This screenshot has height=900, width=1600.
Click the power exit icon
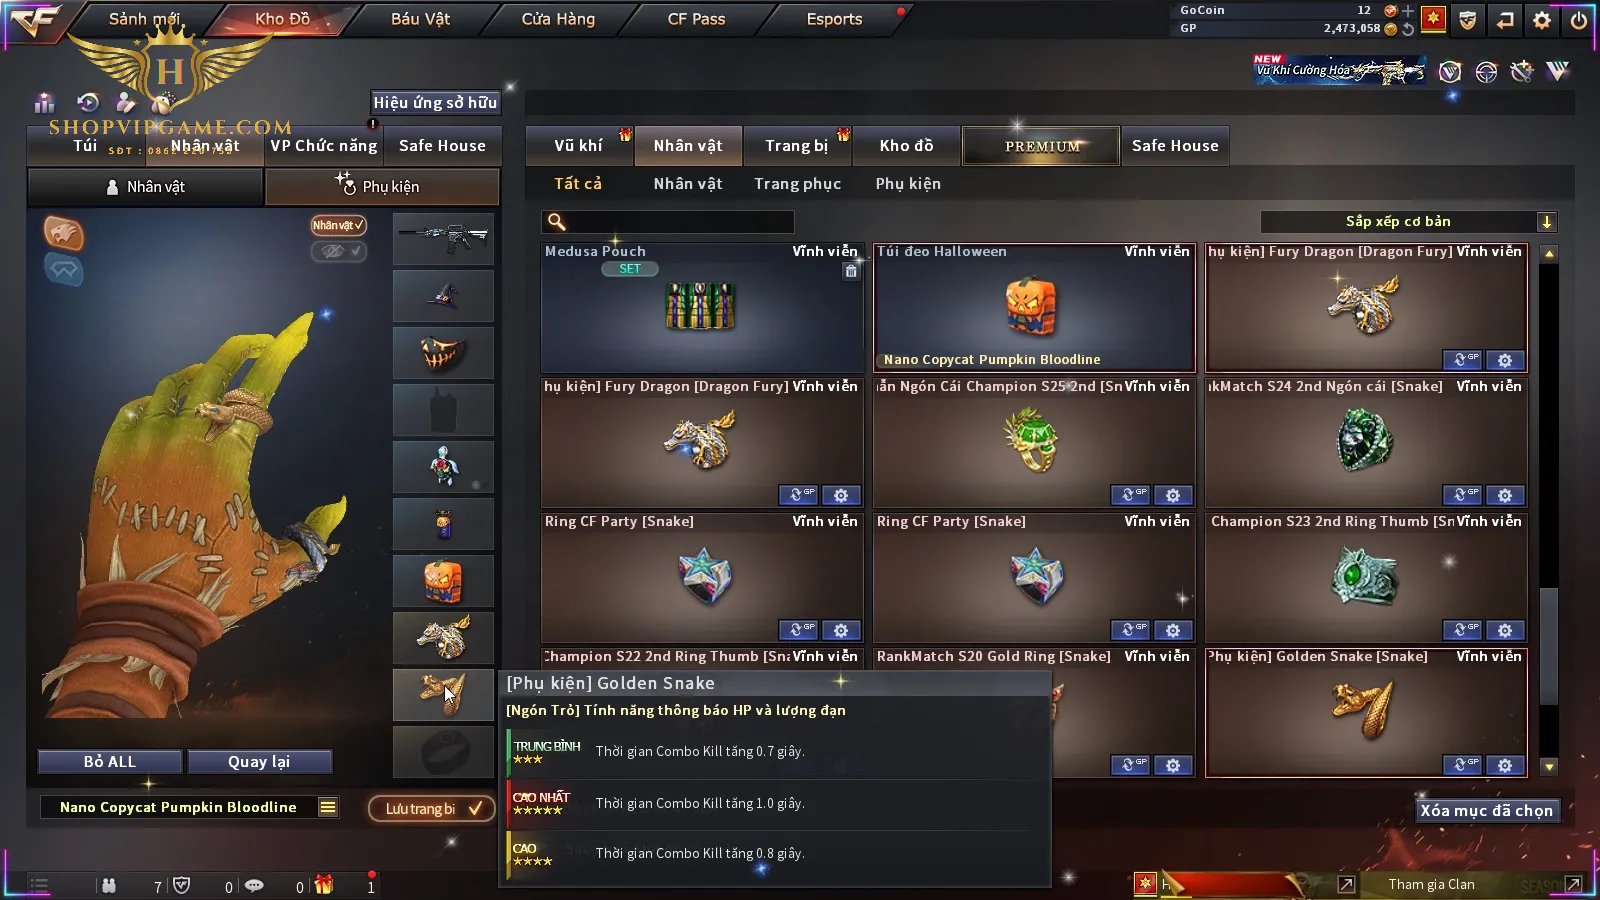tap(1578, 20)
